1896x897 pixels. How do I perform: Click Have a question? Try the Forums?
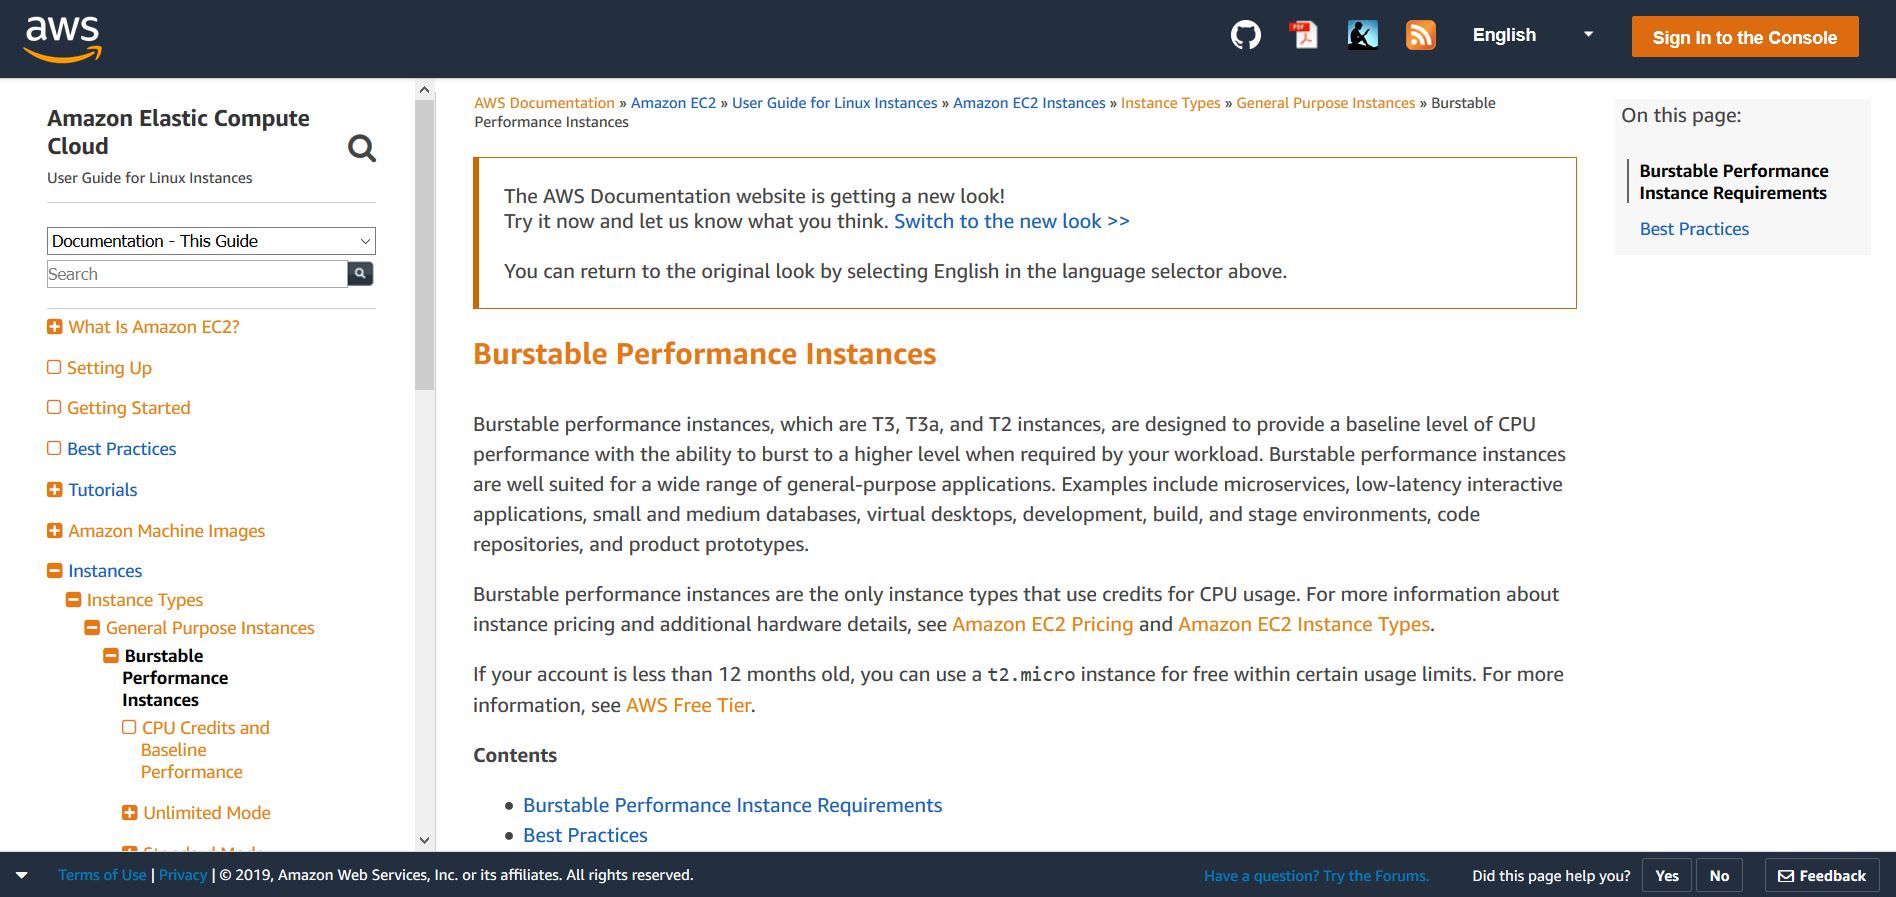[x=1316, y=876]
